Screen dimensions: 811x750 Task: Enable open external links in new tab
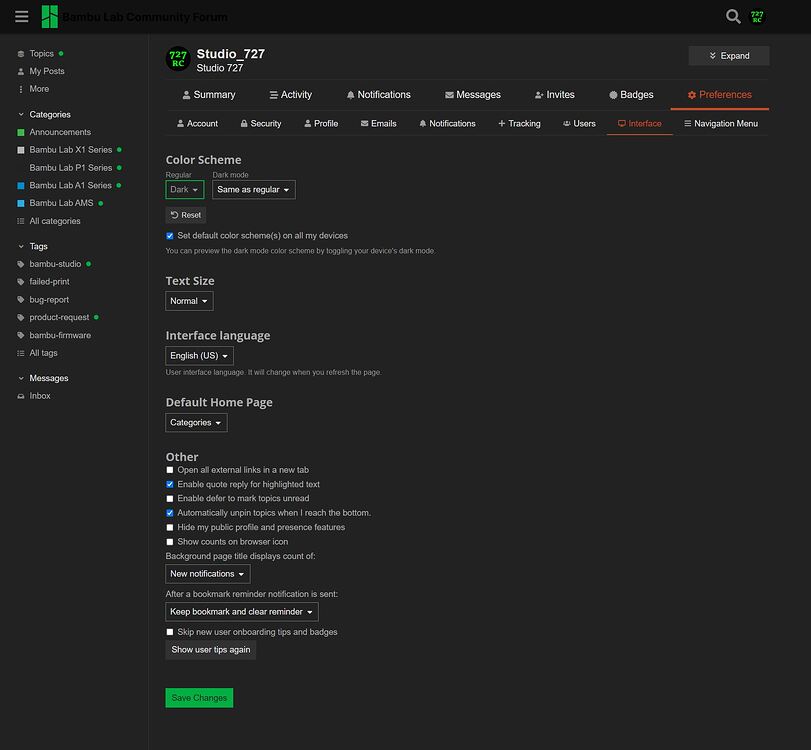(x=170, y=470)
